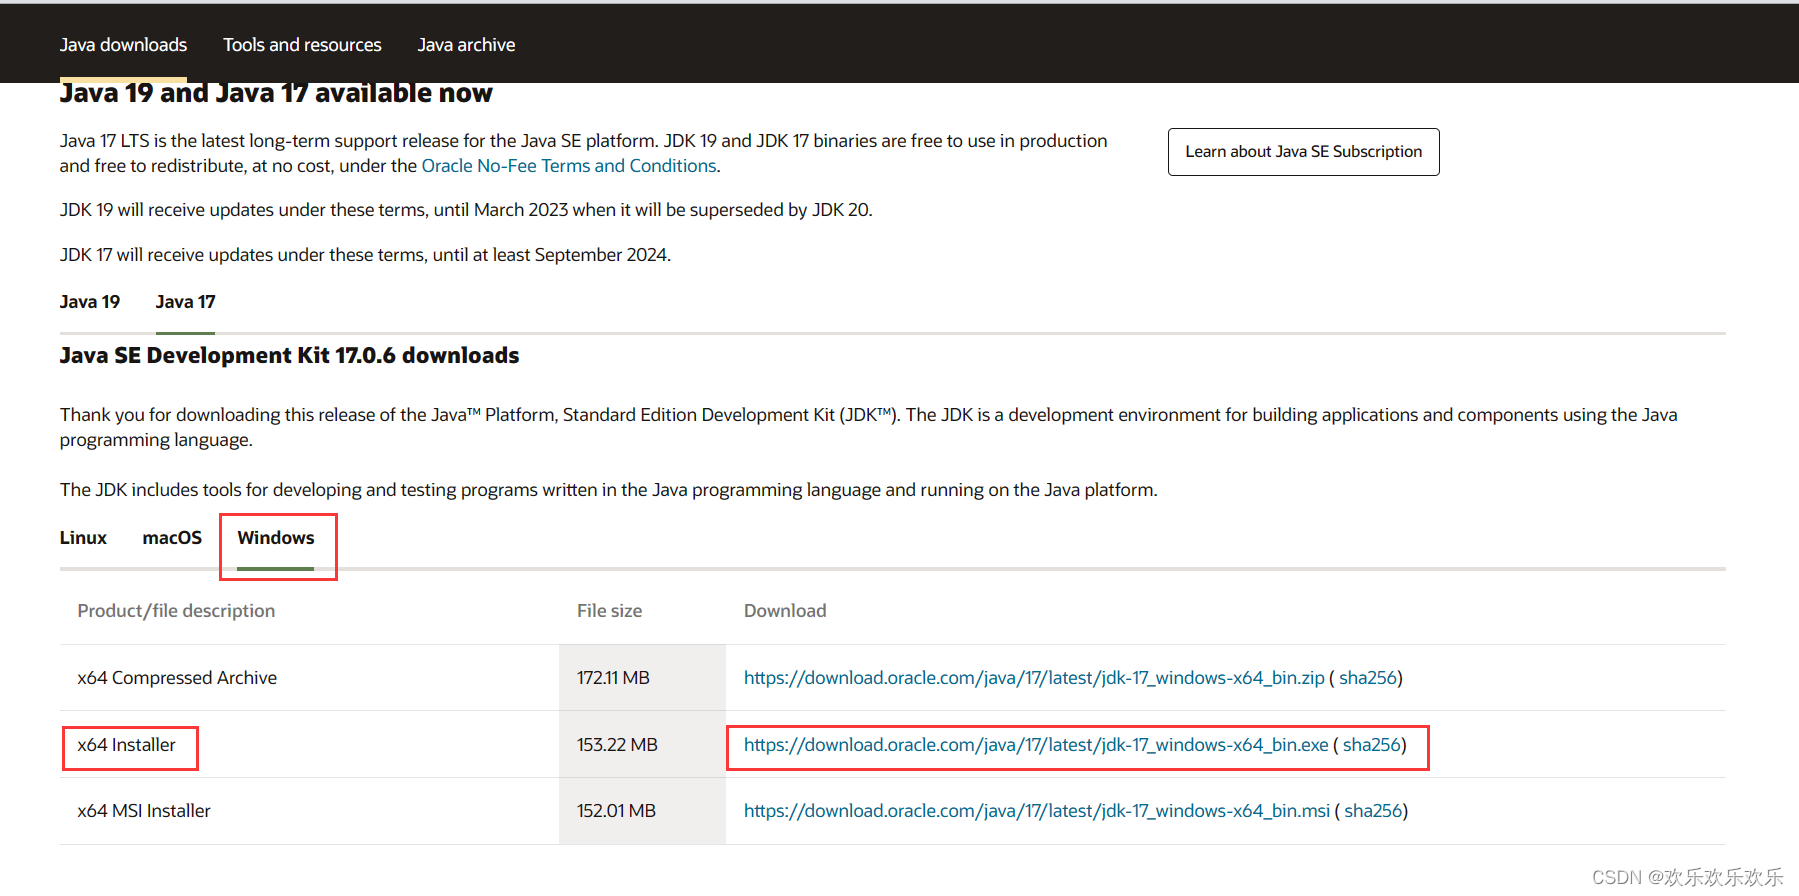Click the 'Download' column header

785,611
